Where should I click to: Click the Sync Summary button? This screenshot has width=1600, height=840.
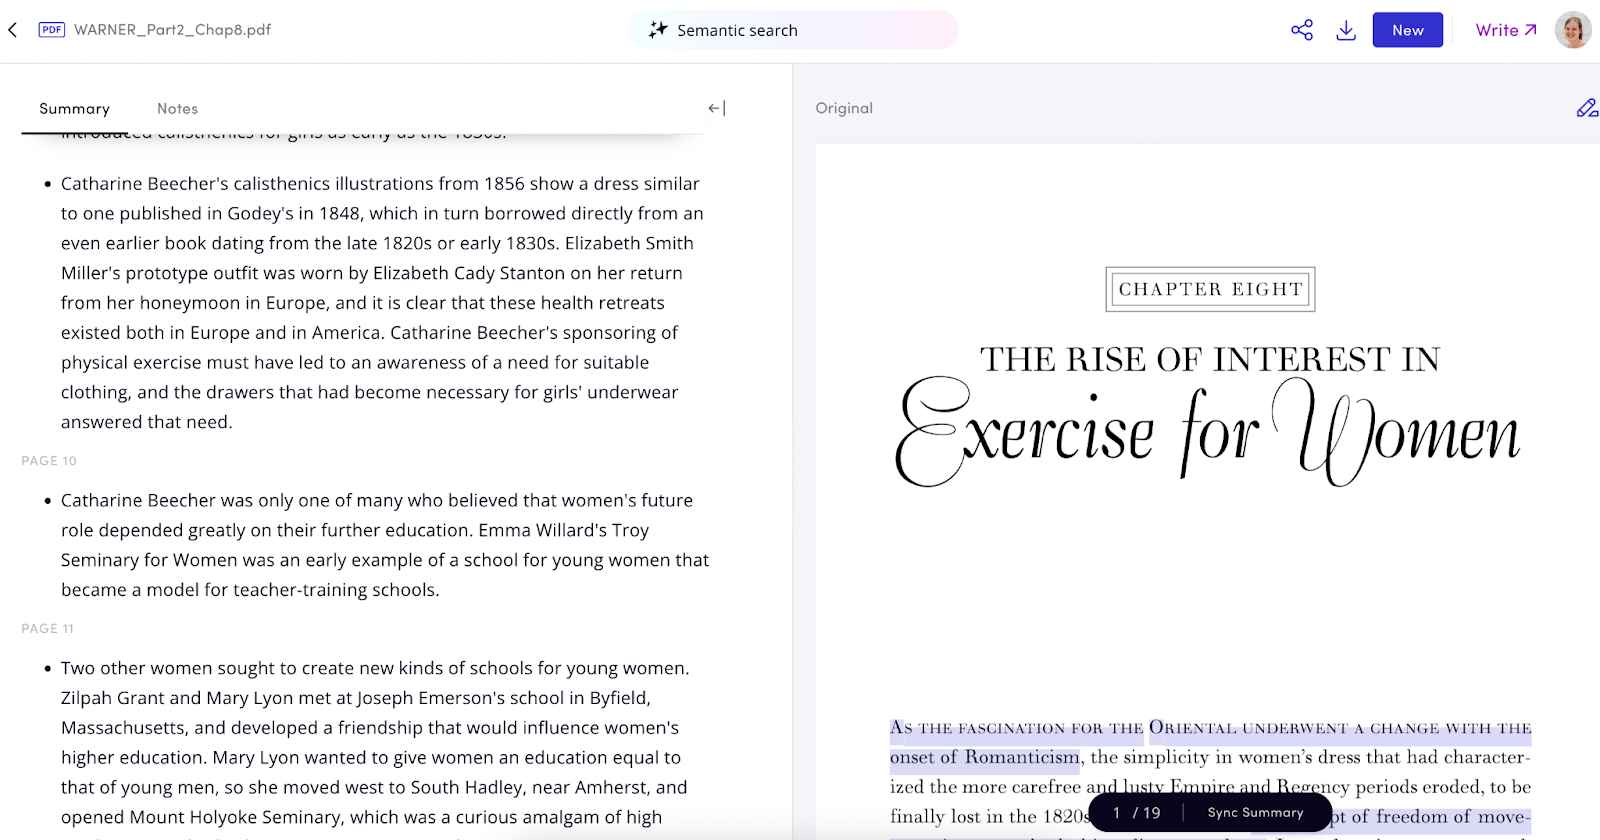pyautogui.click(x=1256, y=813)
